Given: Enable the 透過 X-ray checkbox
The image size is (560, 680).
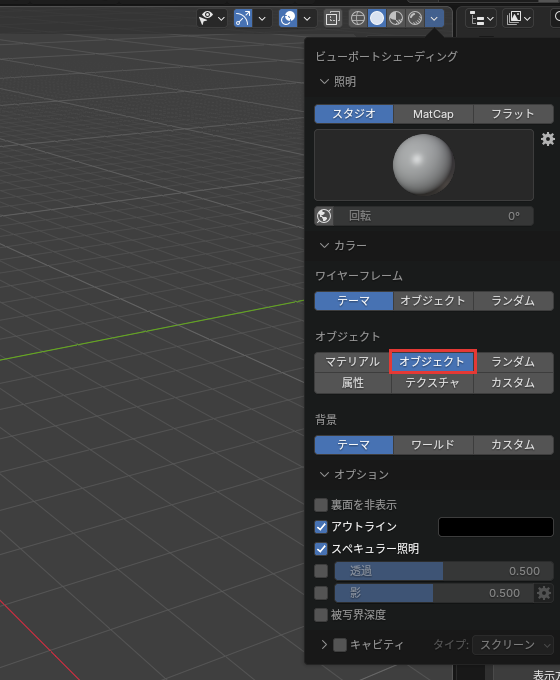Looking at the screenshot, I should click(x=321, y=571).
